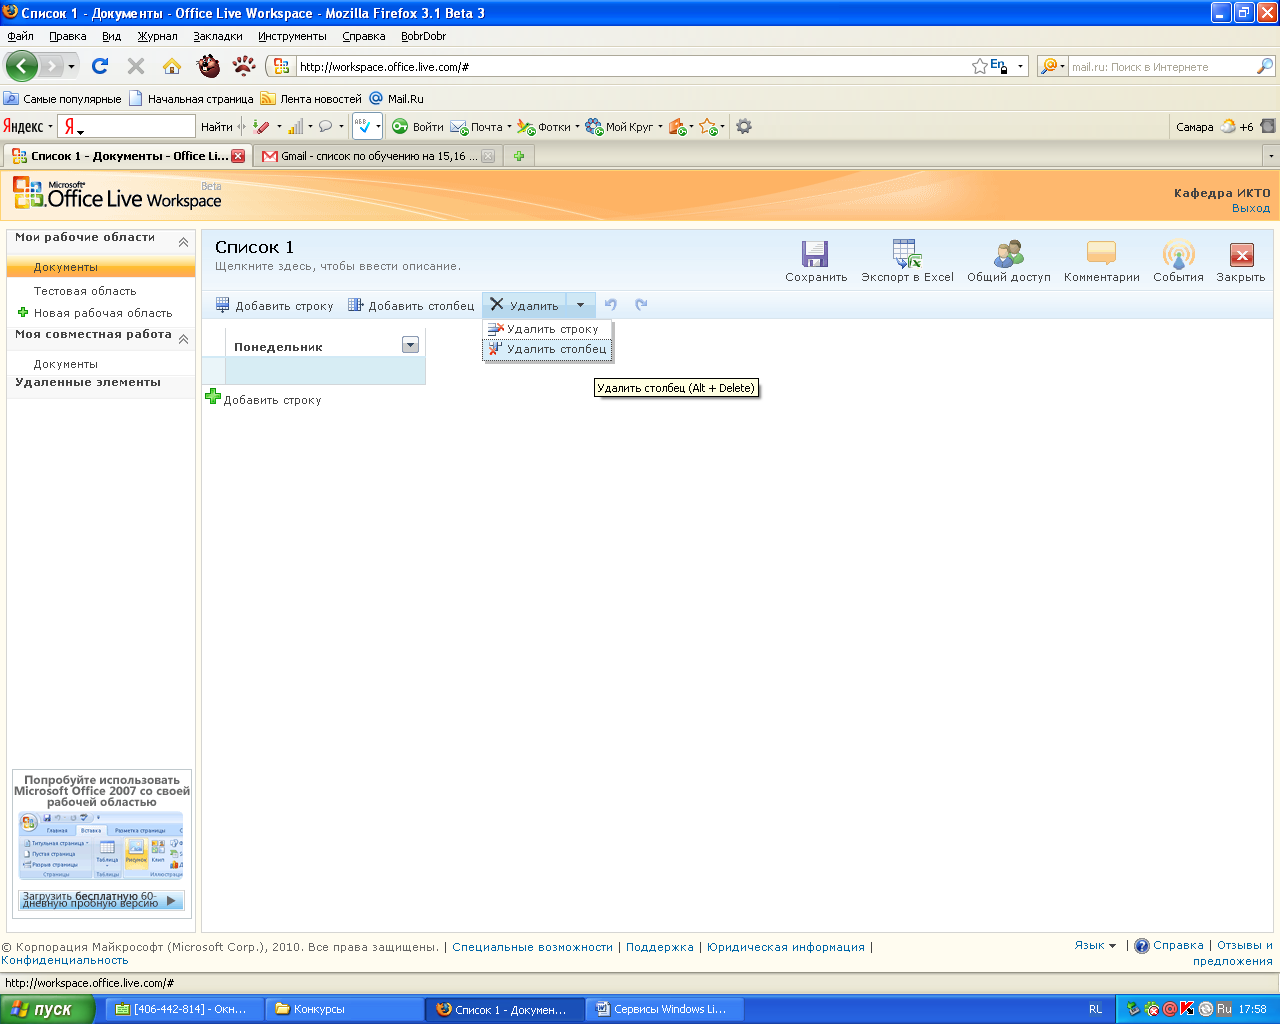Image resolution: width=1280 pixels, height=1024 pixels.
Task: Click the URL address bar
Action: 633,67
